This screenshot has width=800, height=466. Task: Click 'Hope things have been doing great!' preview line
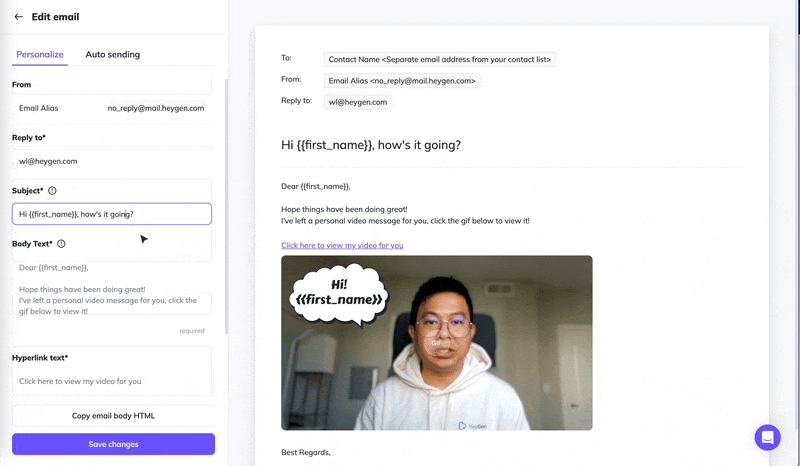click(344, 209)
